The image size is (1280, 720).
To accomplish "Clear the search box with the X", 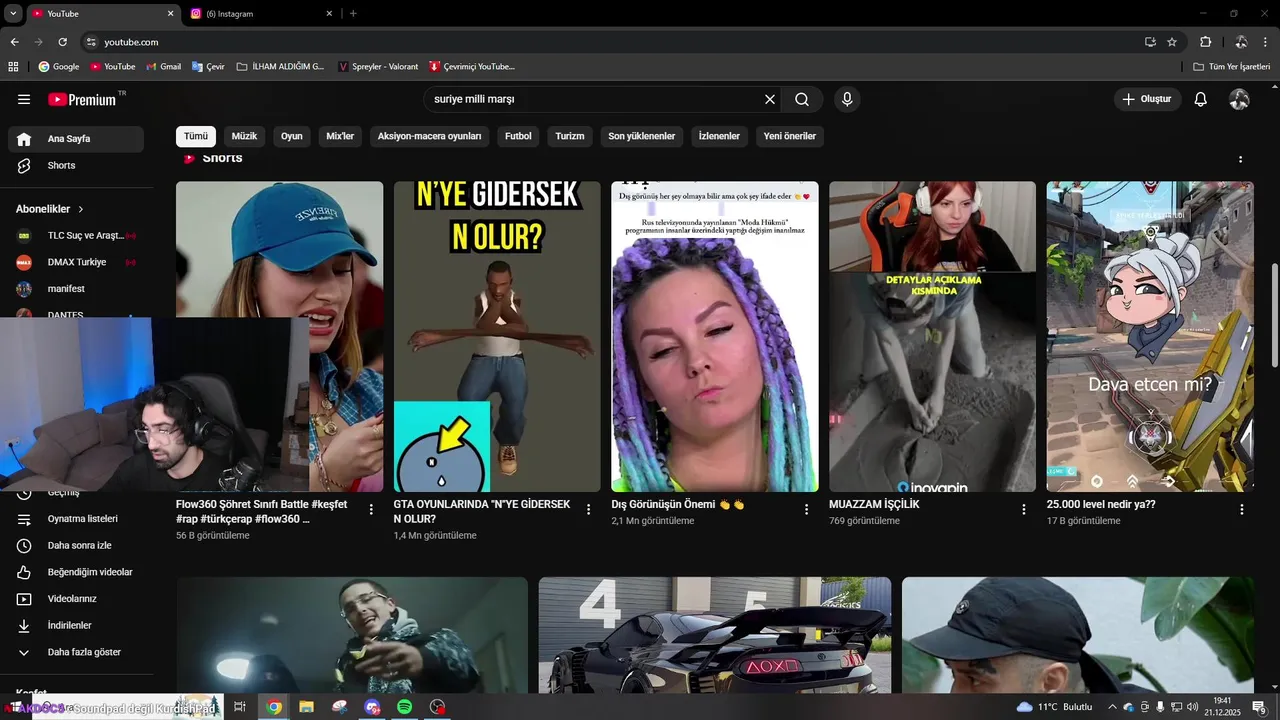I will (770, 99).
